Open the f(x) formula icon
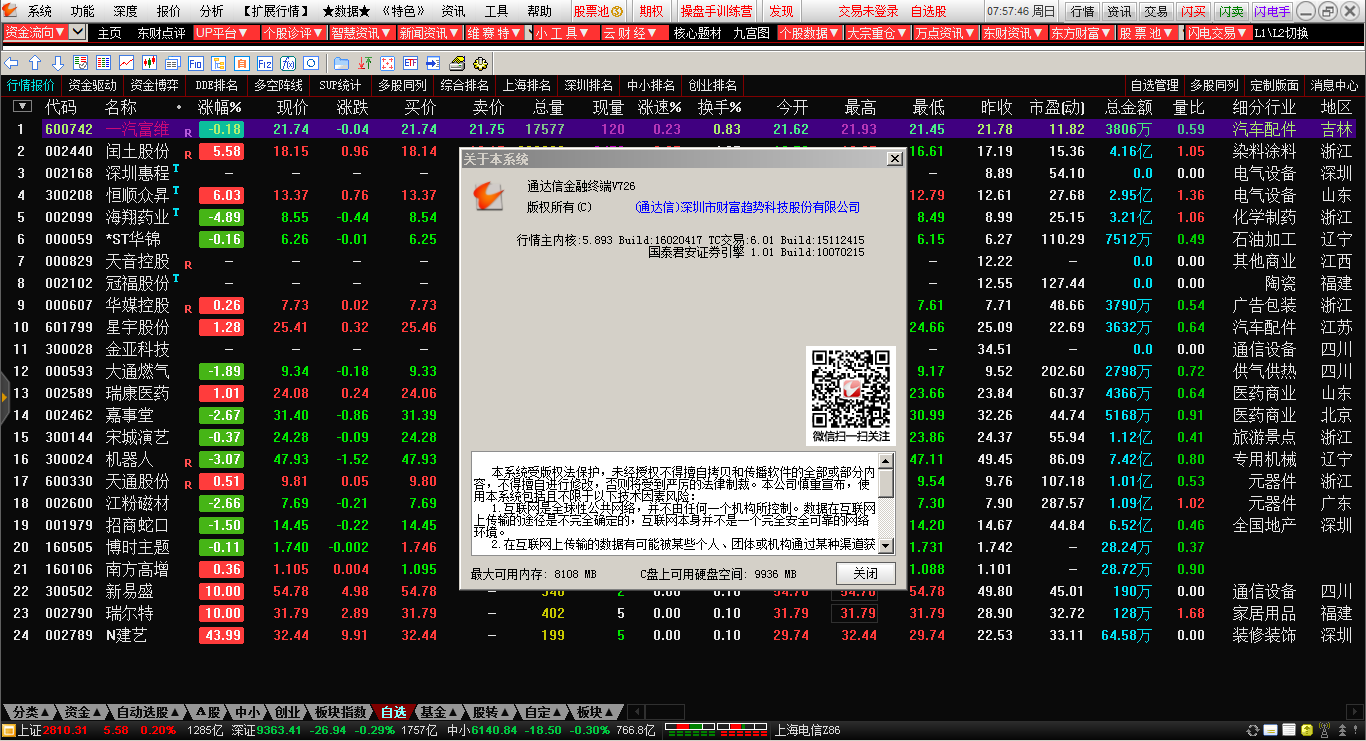 pyautogui.click(x=288, y=63)
